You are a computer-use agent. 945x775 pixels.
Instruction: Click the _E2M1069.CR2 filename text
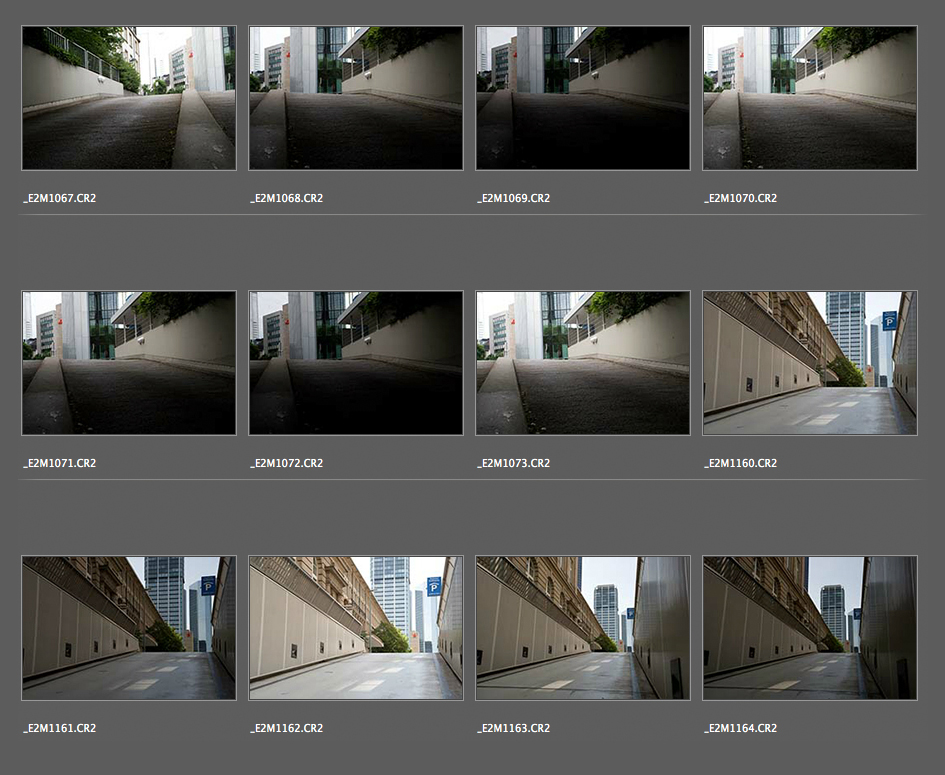514,198
